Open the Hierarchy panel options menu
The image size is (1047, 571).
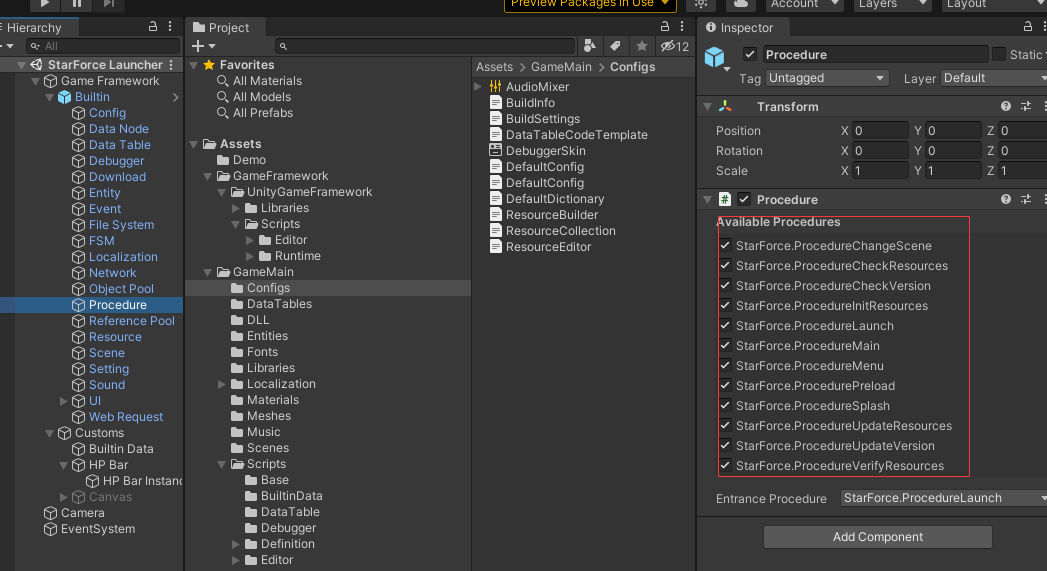pos(170,27)
